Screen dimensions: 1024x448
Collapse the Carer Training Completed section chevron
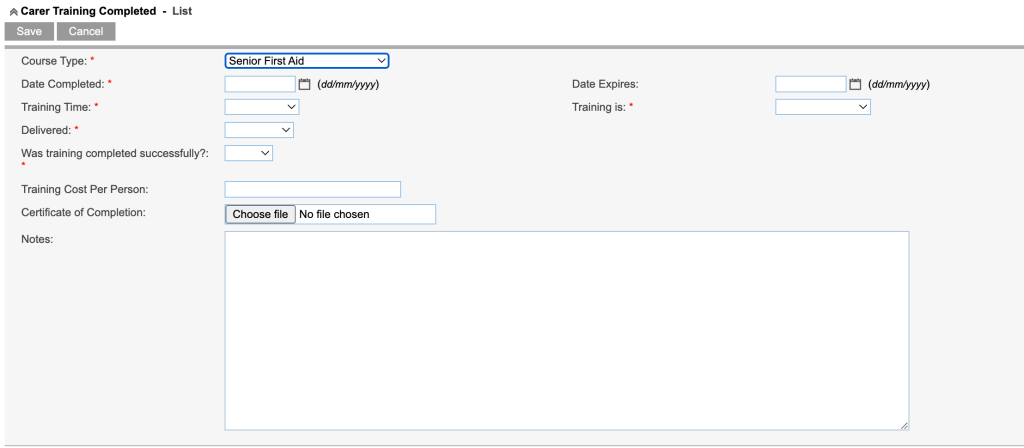click(14, 12)
